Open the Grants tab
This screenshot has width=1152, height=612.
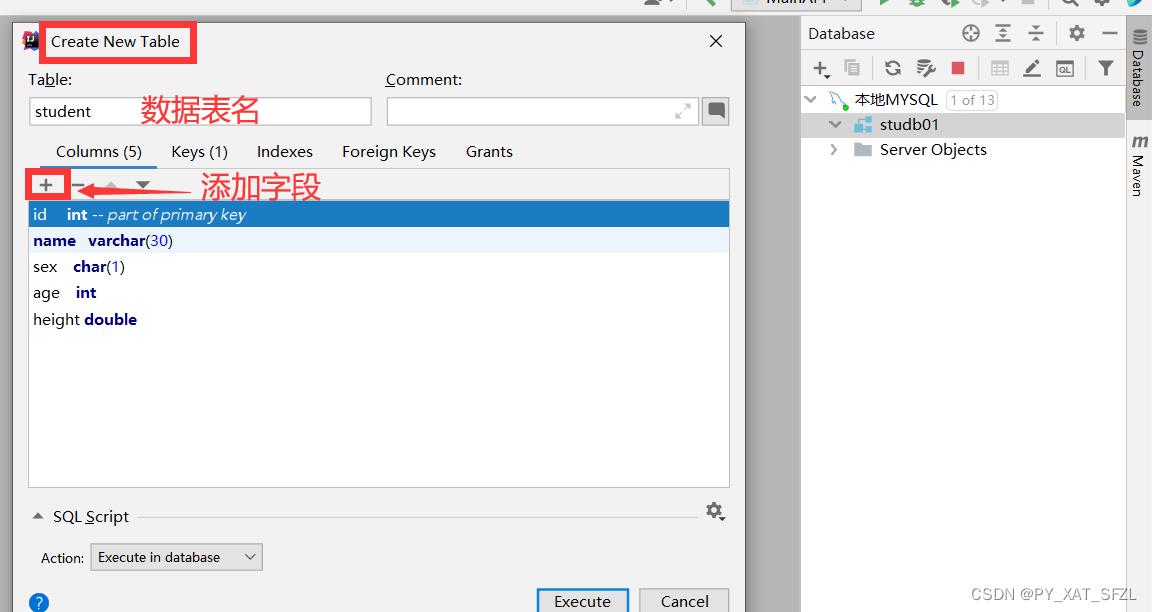[x=489, y=152]
